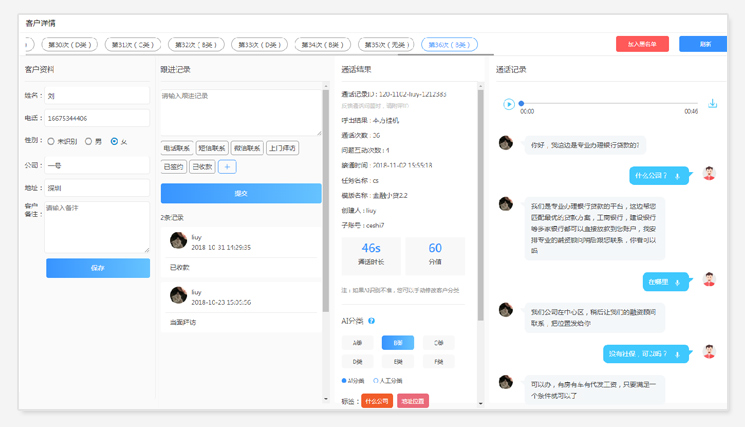Click the 客户备注 remarks textarea

coord(97,227)
